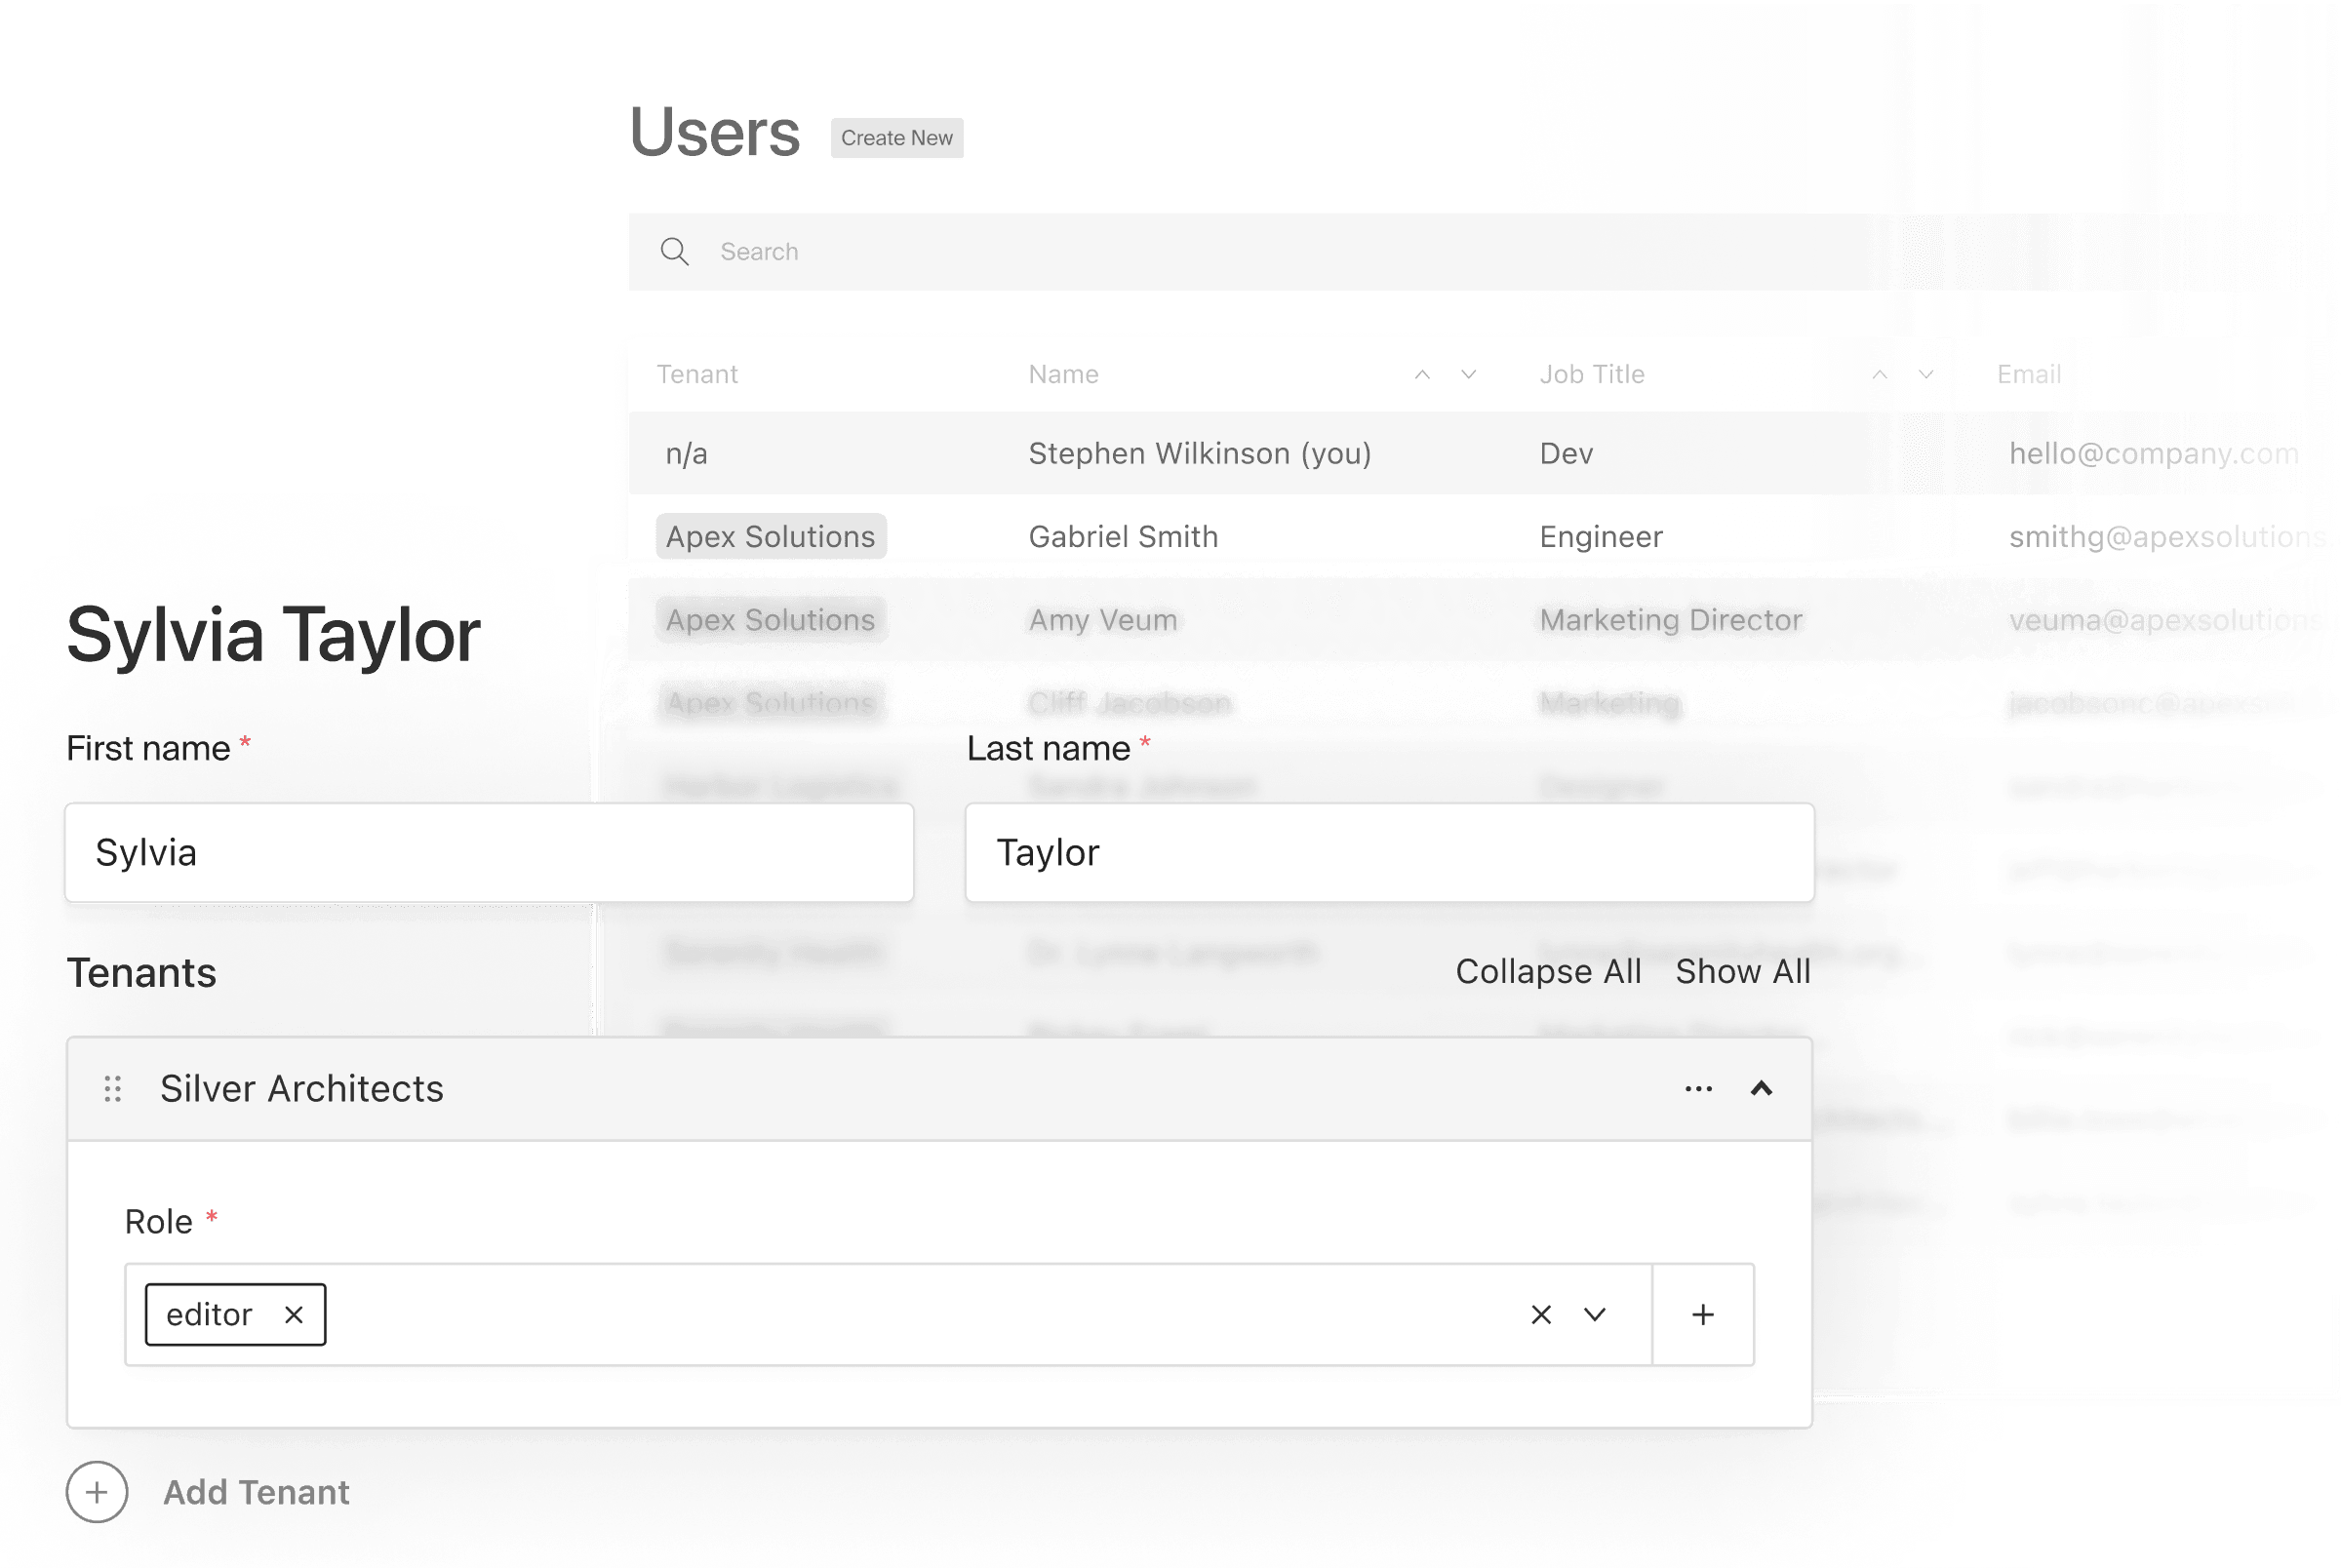Select Create New user button
This screenshot has height=1568, width=2341.
pyautogui.click(x=895, y=137)
